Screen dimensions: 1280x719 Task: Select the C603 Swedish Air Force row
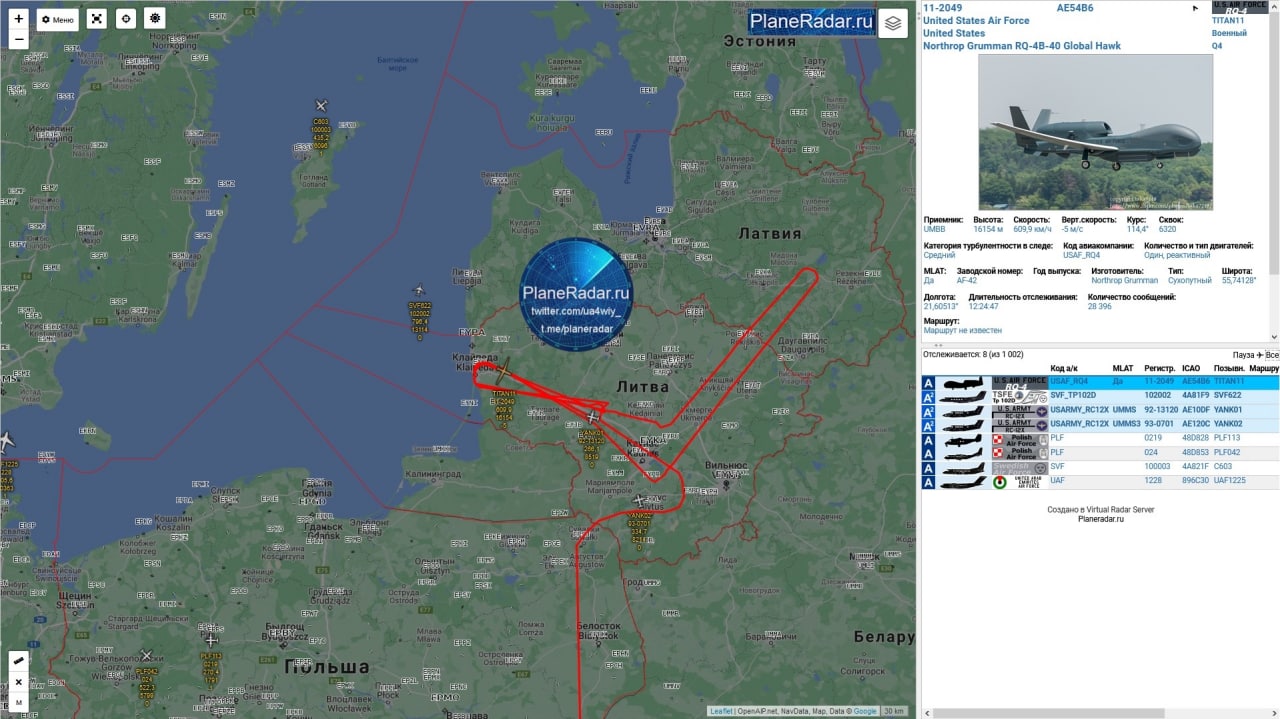(1100, 467)
